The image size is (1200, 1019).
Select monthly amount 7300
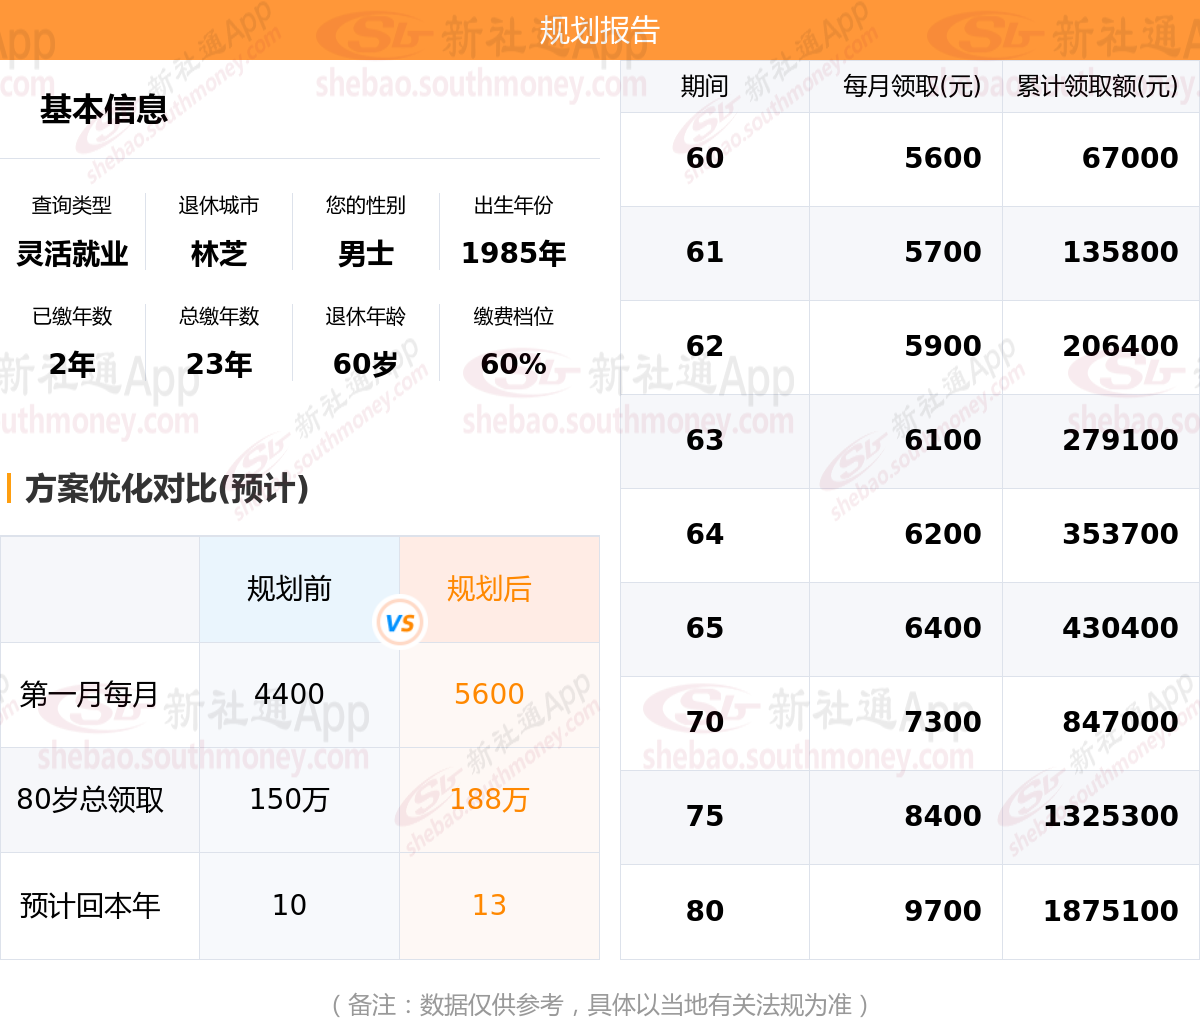943,722
